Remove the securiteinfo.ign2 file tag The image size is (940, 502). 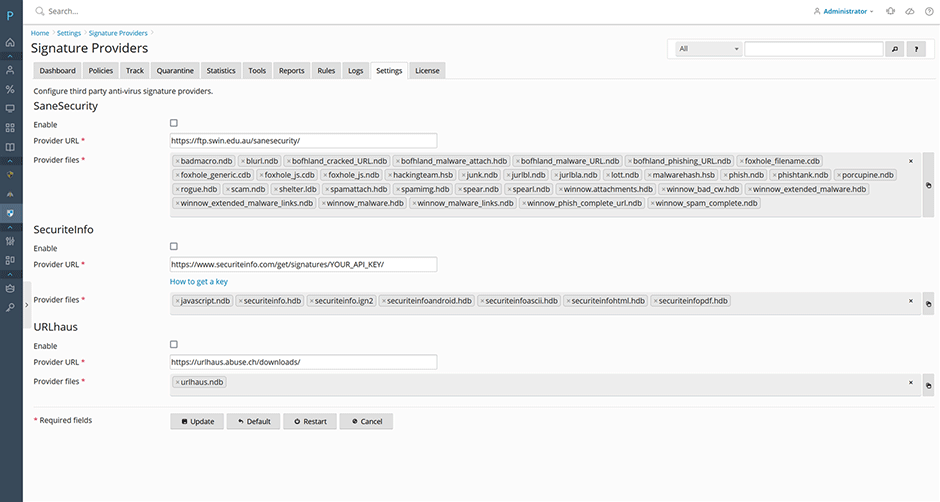point(312,301)
